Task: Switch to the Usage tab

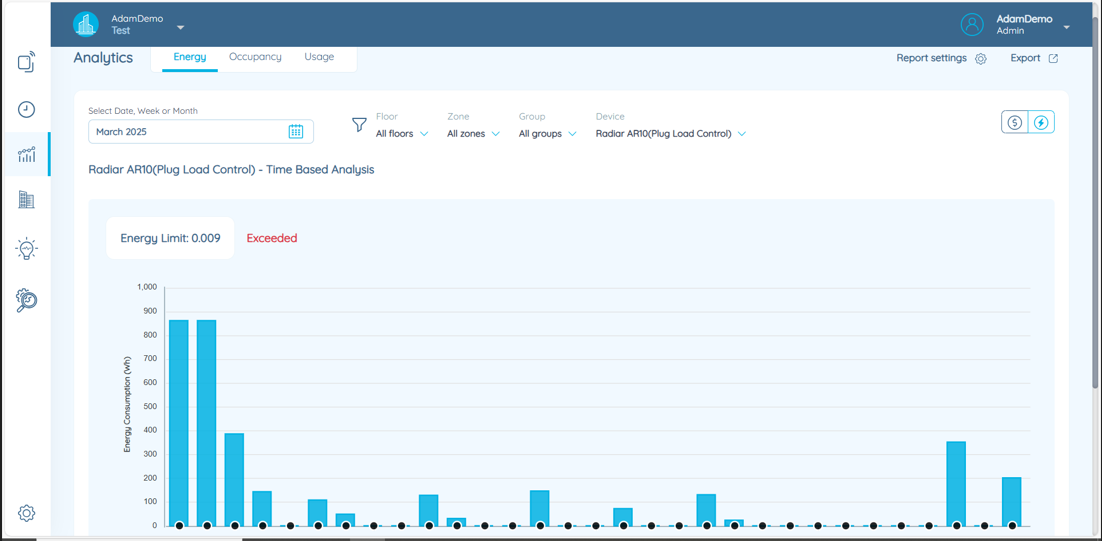Action: (319, 57)
